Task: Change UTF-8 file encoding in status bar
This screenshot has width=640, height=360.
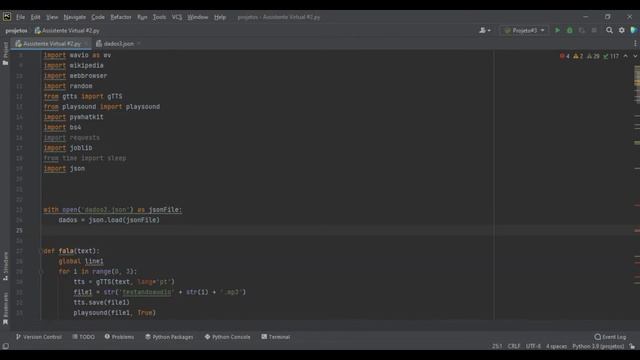Action: pos(533,347)
